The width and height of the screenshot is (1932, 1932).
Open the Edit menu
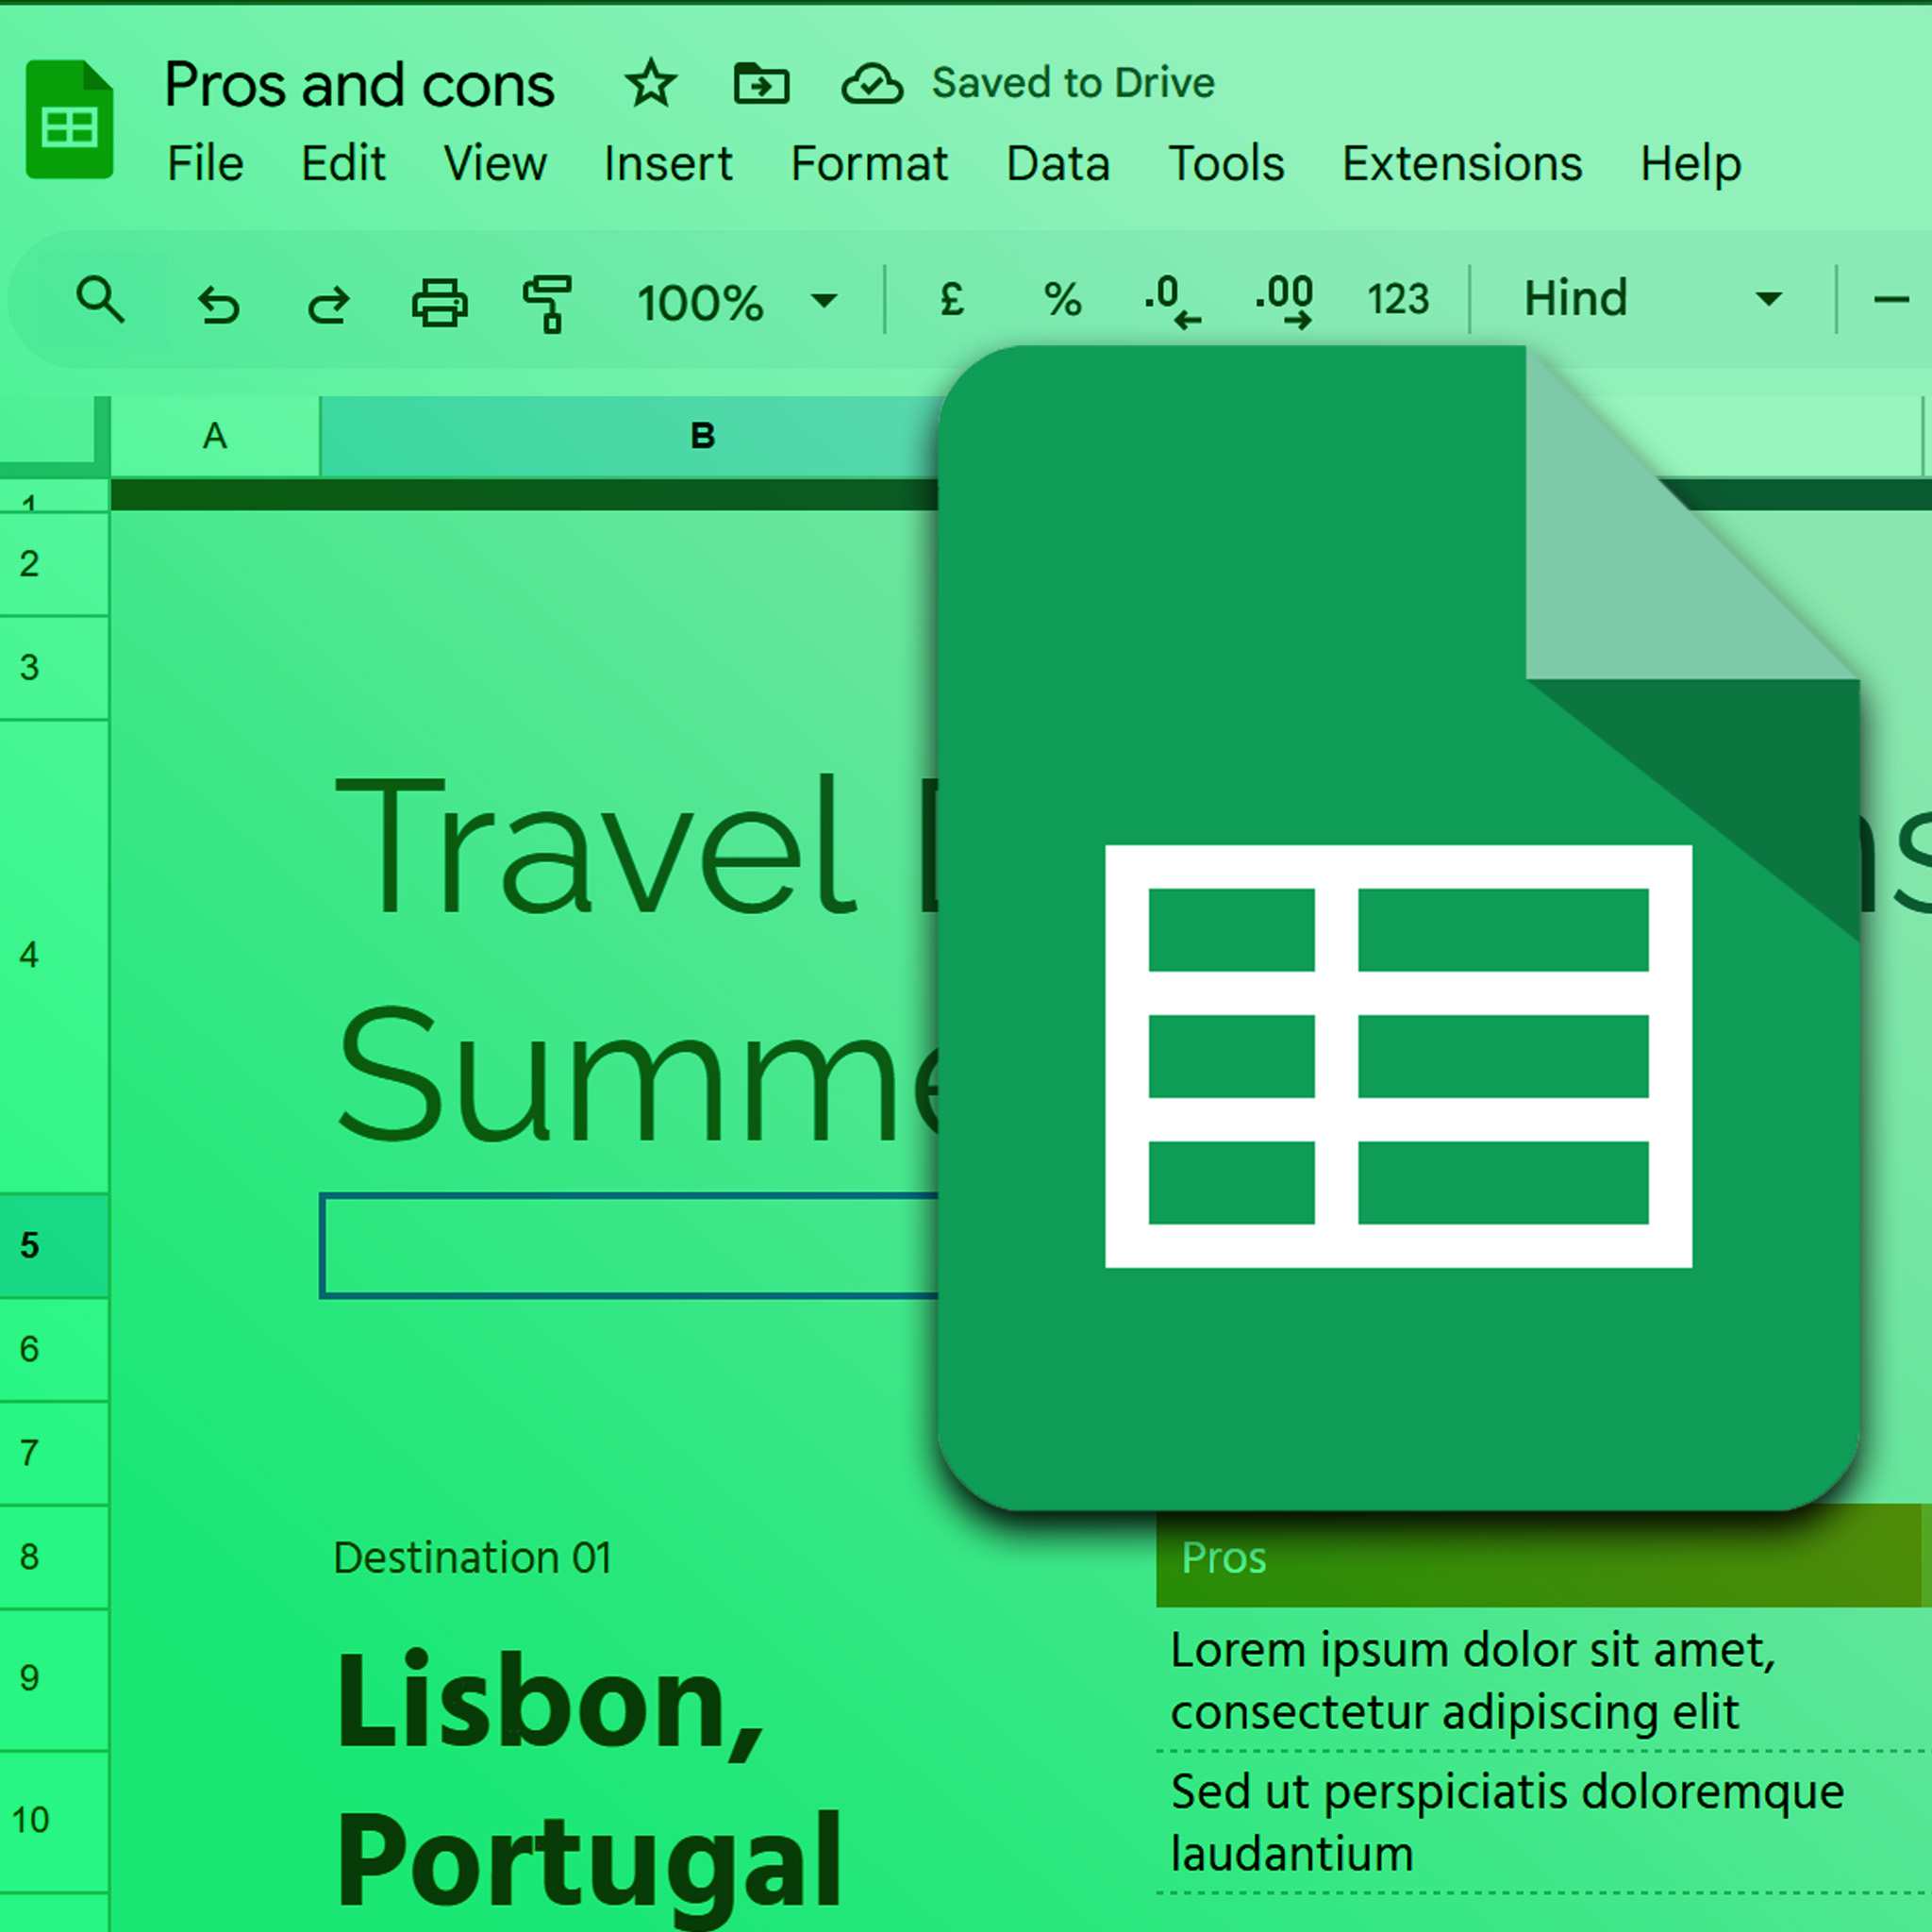[x=343, y=163]
